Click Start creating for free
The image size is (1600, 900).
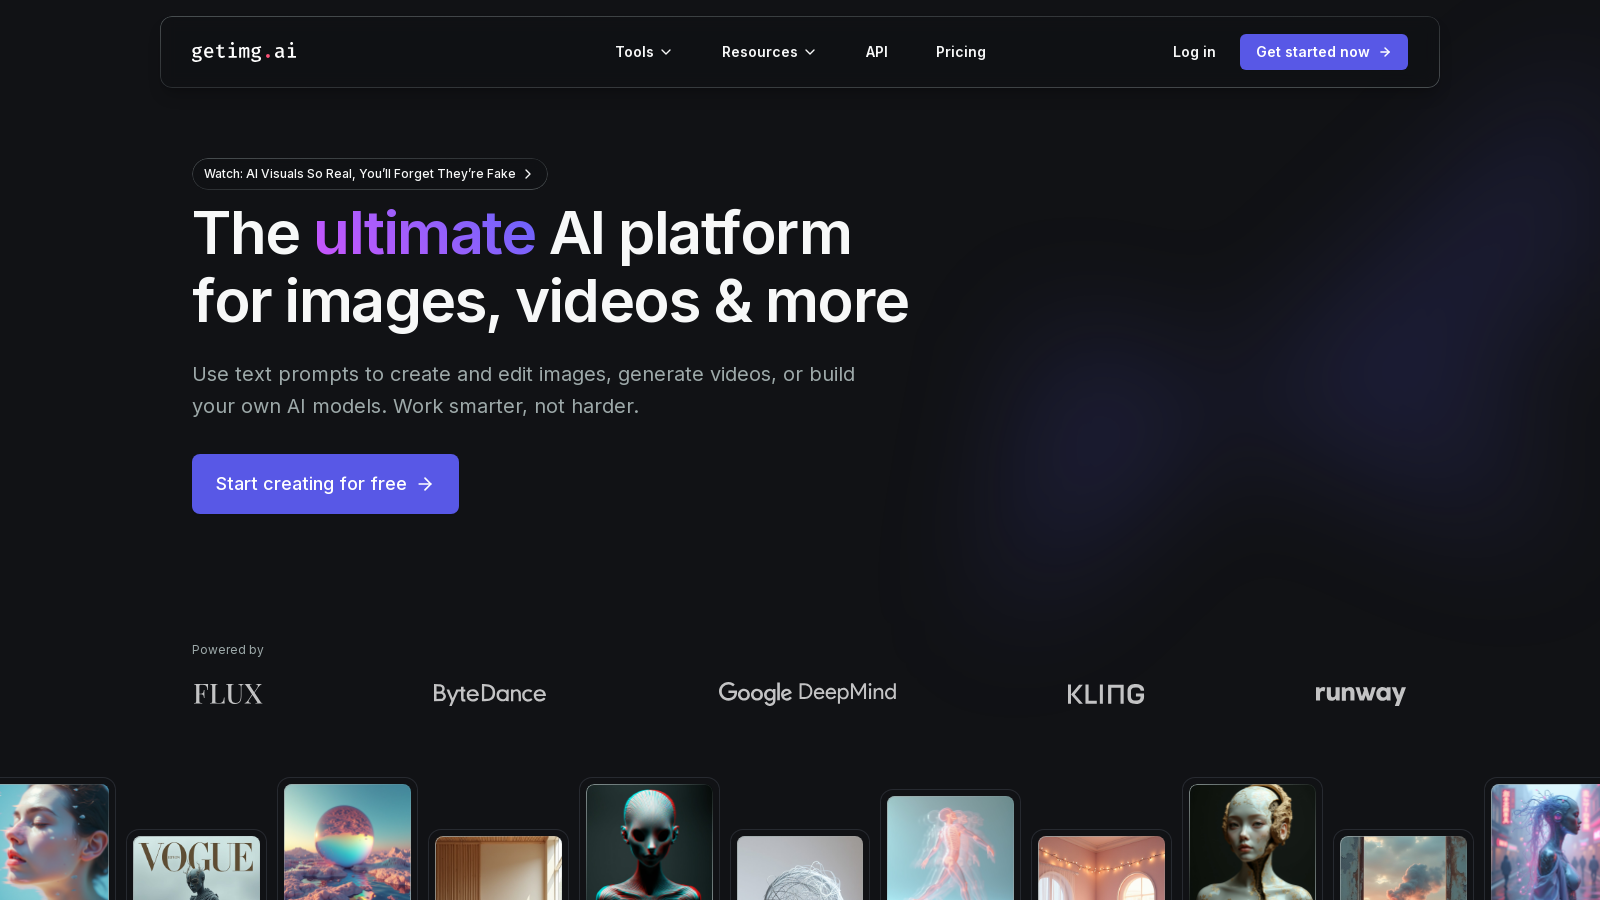311,484
